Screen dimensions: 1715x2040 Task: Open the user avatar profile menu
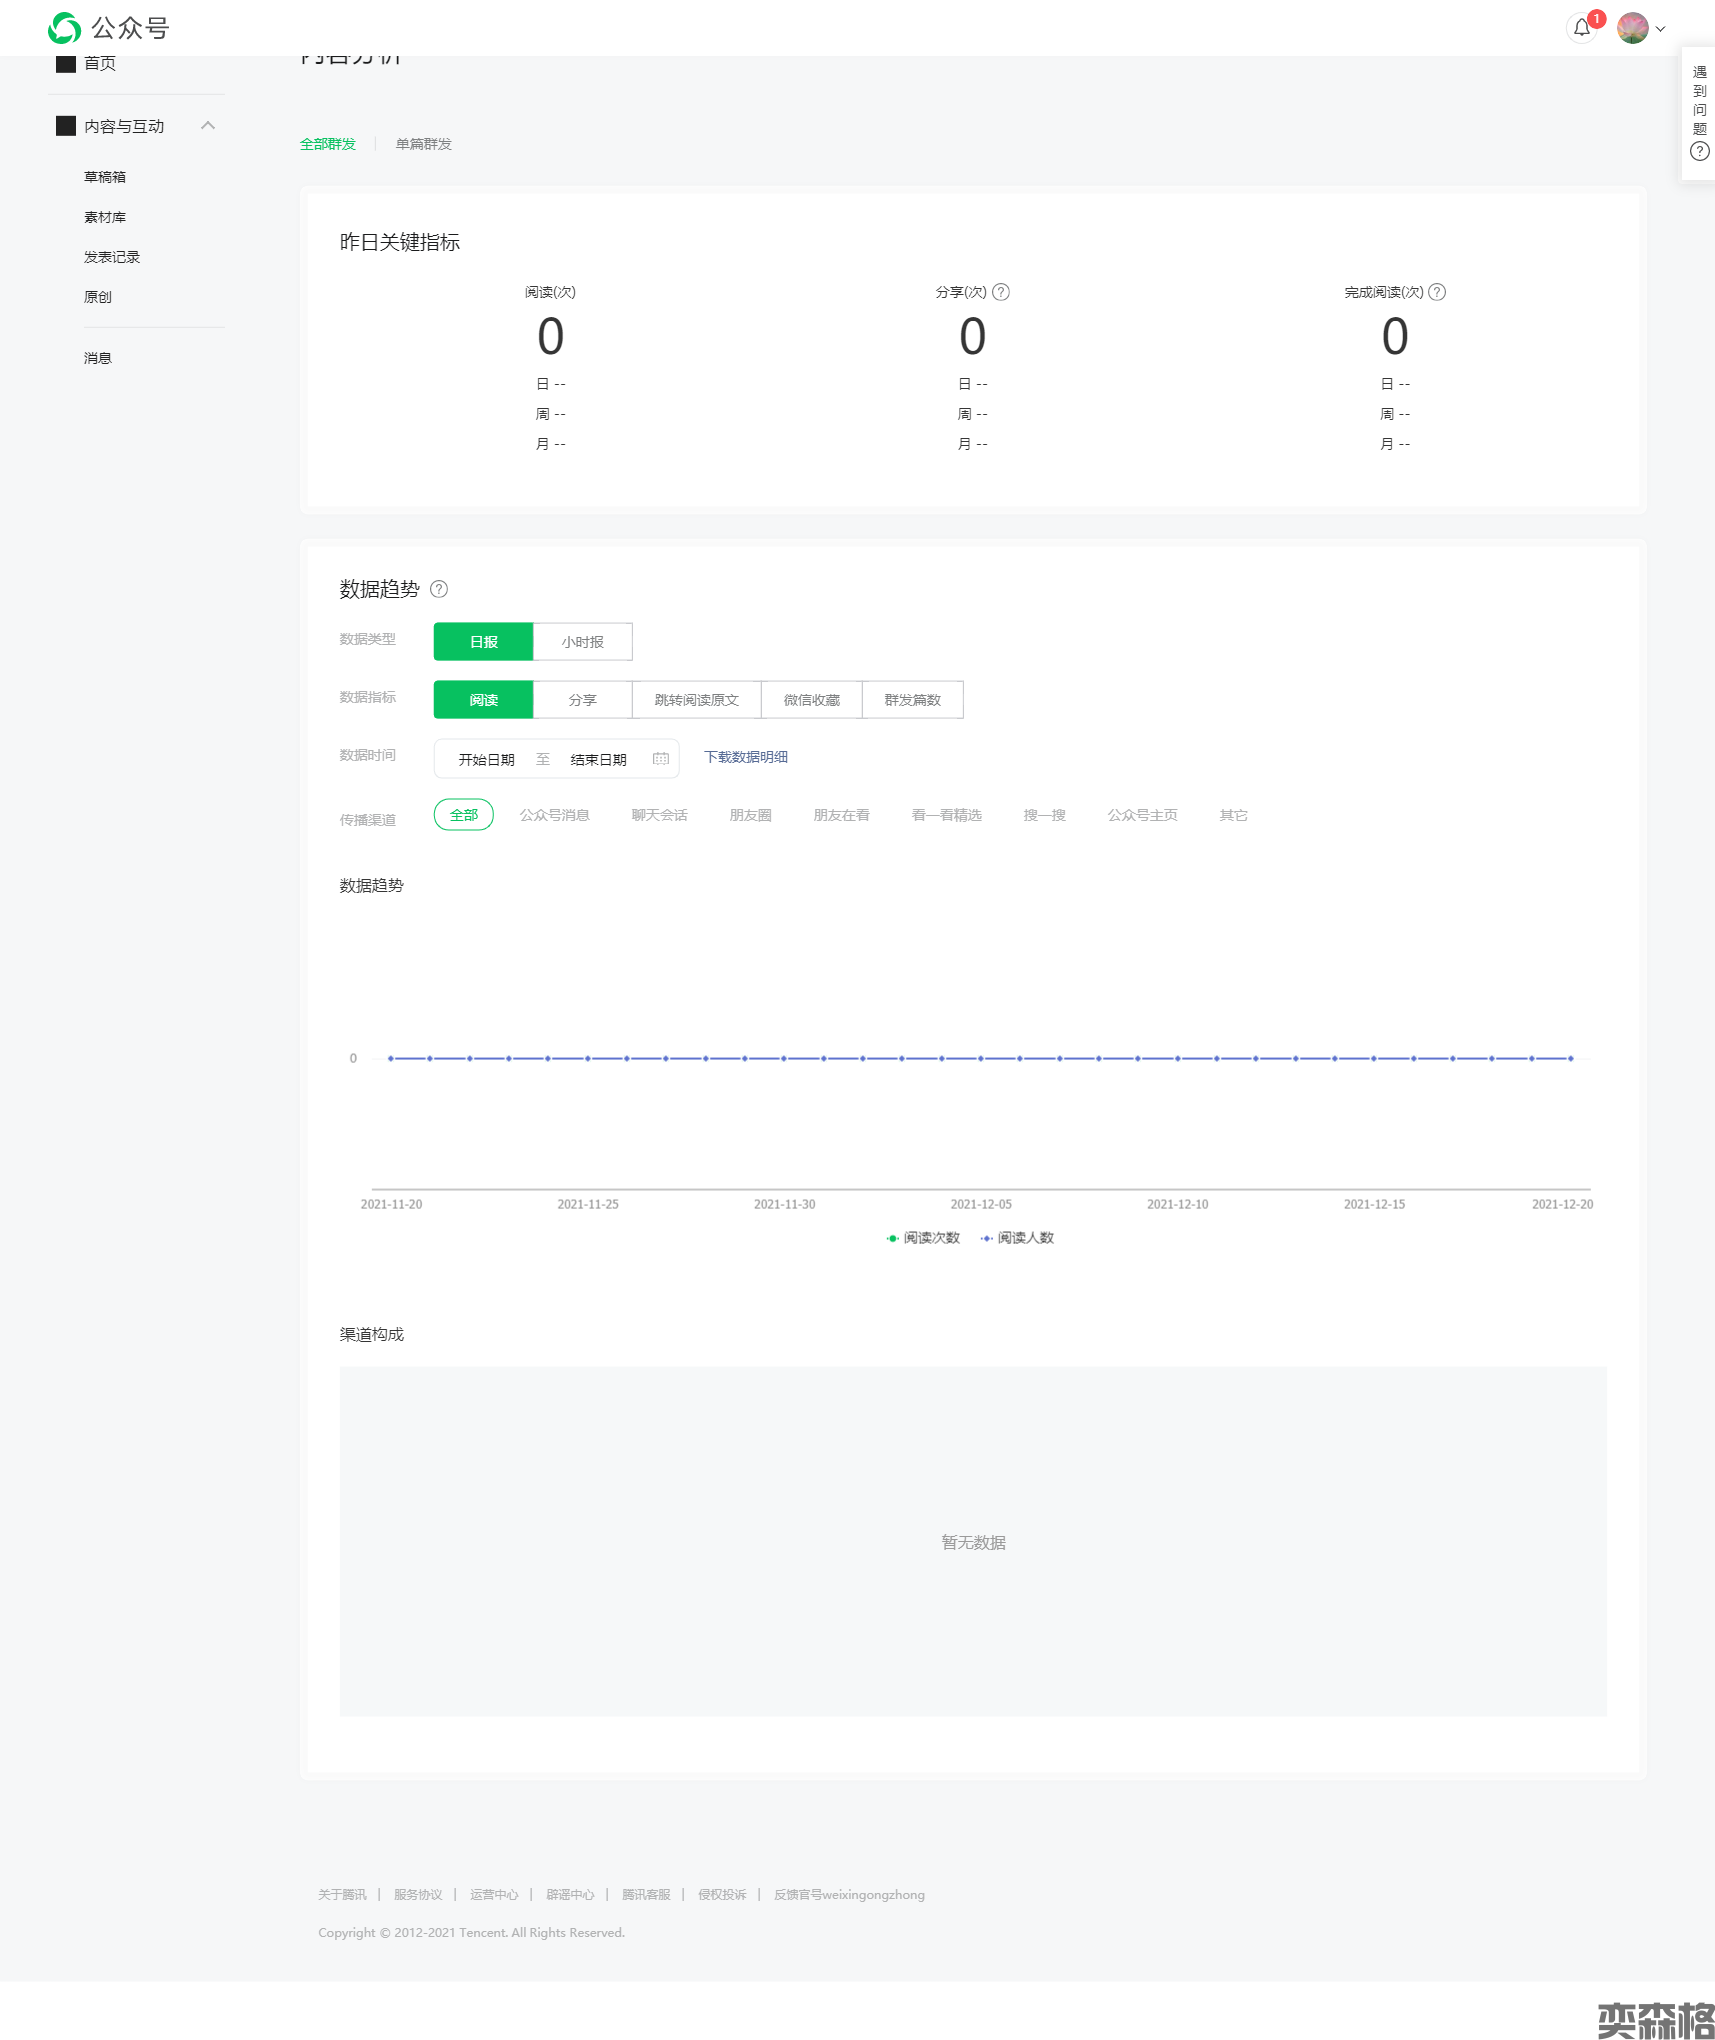click(1632, 28)
